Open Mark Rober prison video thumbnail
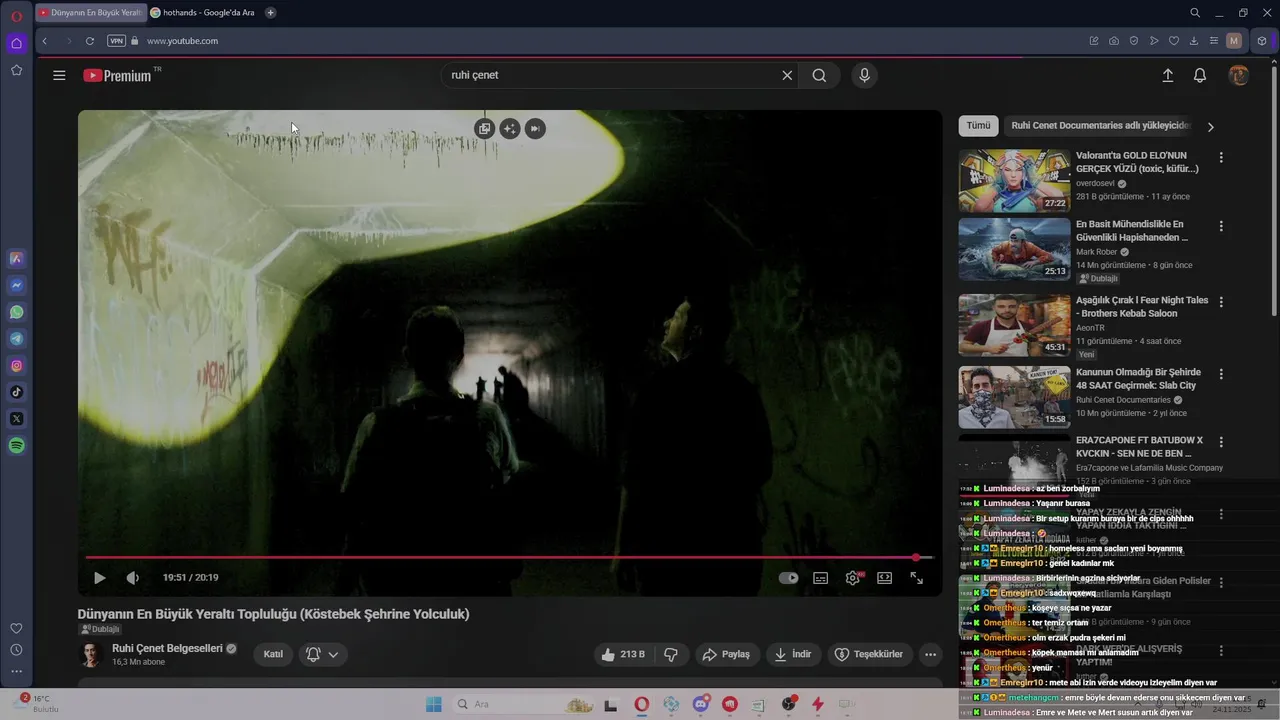This screenshot has width=1280, height=720. pyautogui.click(x=1014, y=250)
